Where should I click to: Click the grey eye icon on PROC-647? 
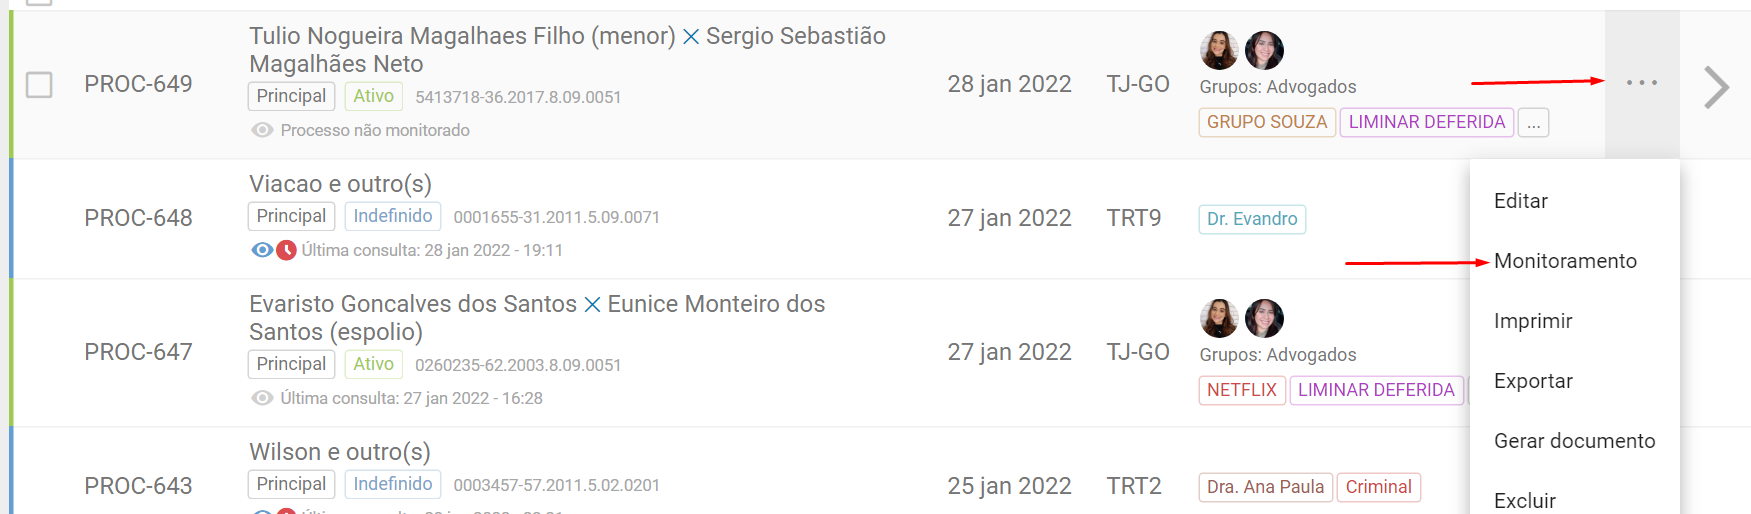(262, 398)
